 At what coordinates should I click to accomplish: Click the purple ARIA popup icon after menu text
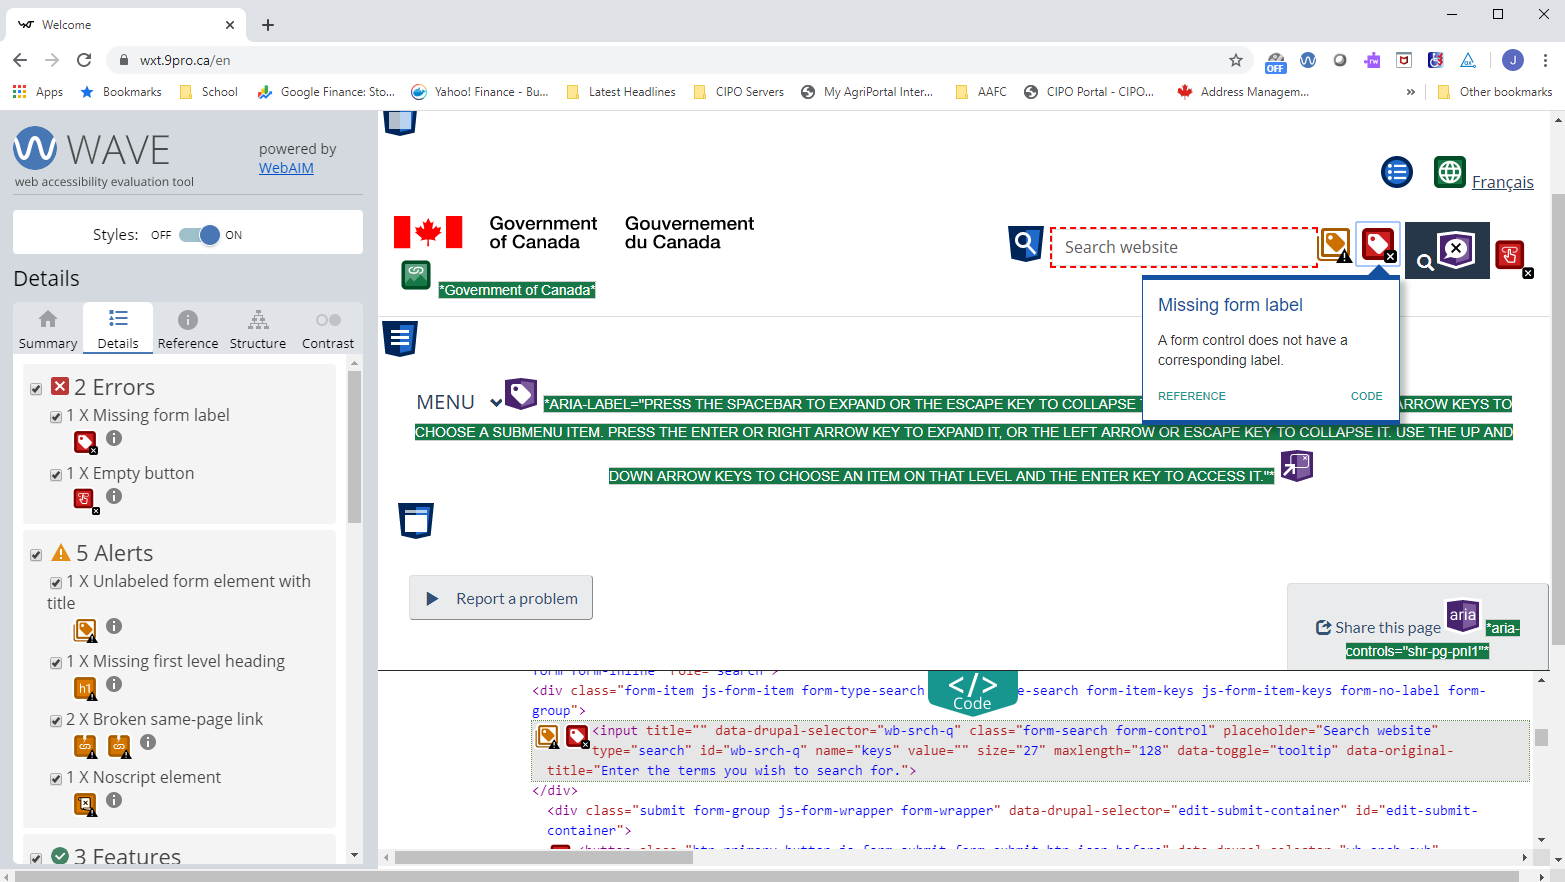coord(1296,466)
